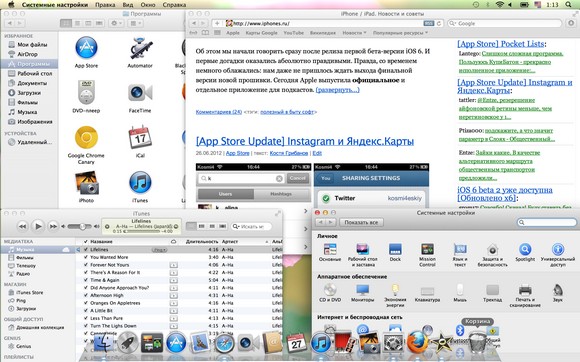Uncheck A Little Bit track checkbox

(86, 311)
